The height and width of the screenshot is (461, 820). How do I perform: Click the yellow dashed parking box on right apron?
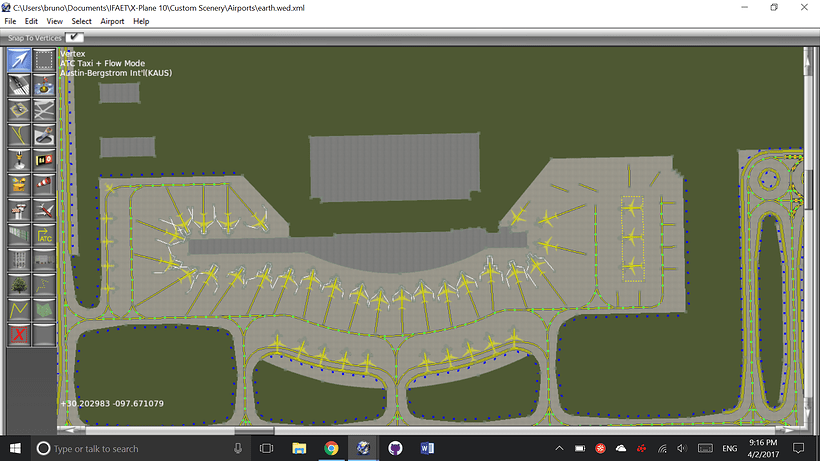632,238
